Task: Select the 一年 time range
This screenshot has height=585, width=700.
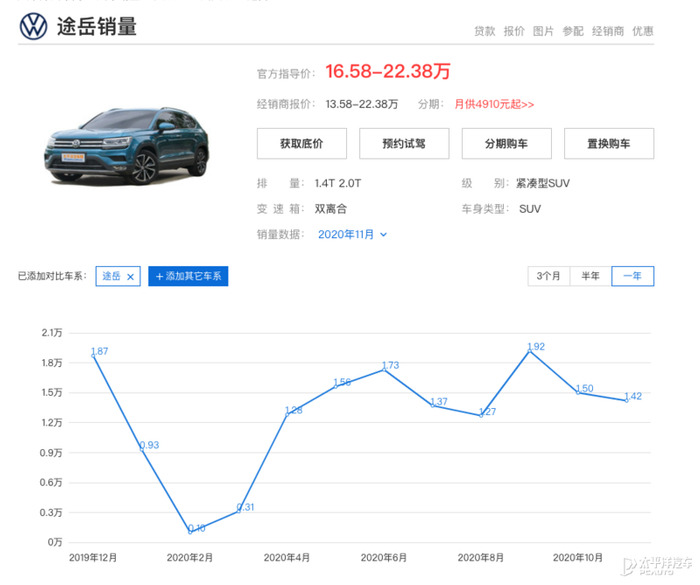Action: click(632, 276)
